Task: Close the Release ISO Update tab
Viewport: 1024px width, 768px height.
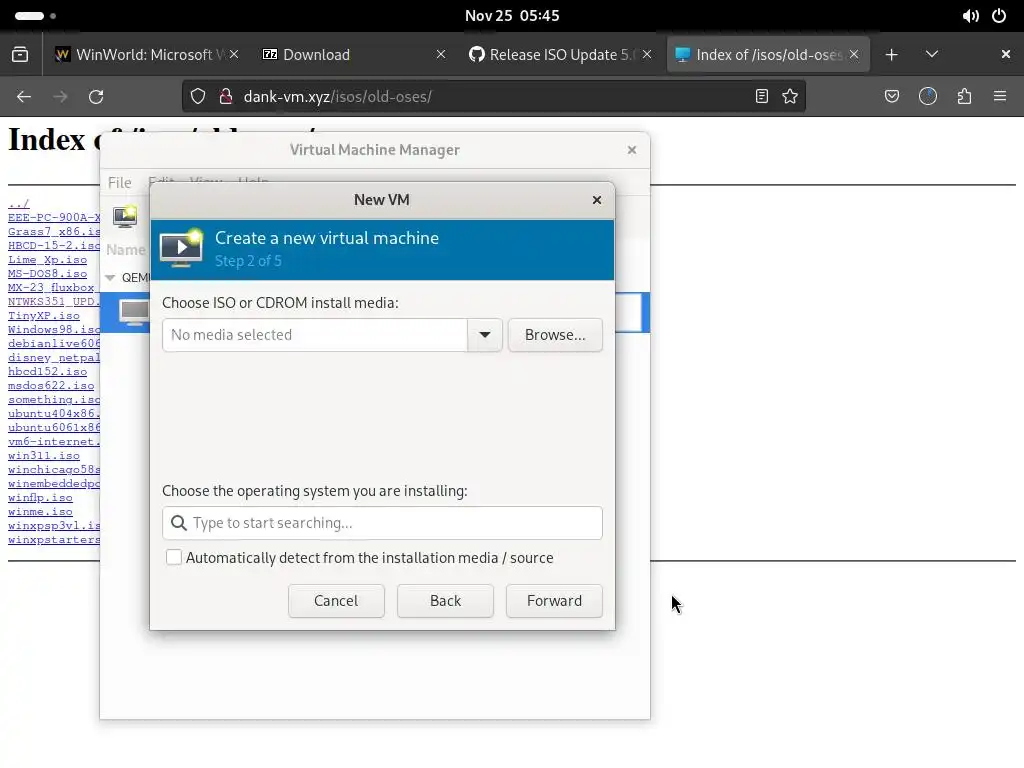Action: [647, 55]
